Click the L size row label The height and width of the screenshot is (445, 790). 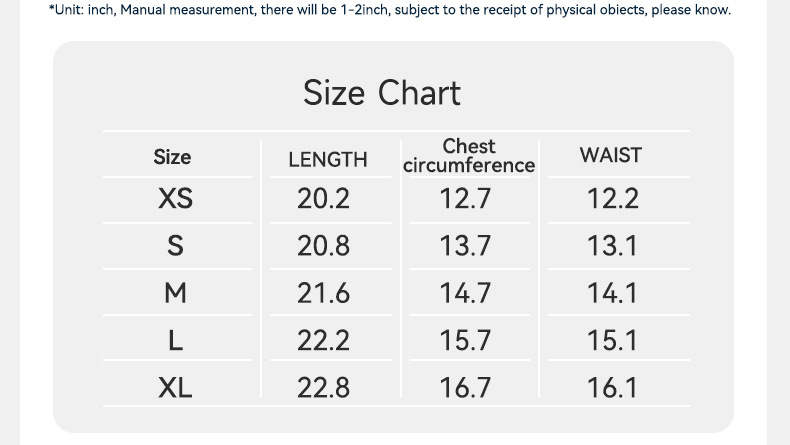(x=175, y=340)
